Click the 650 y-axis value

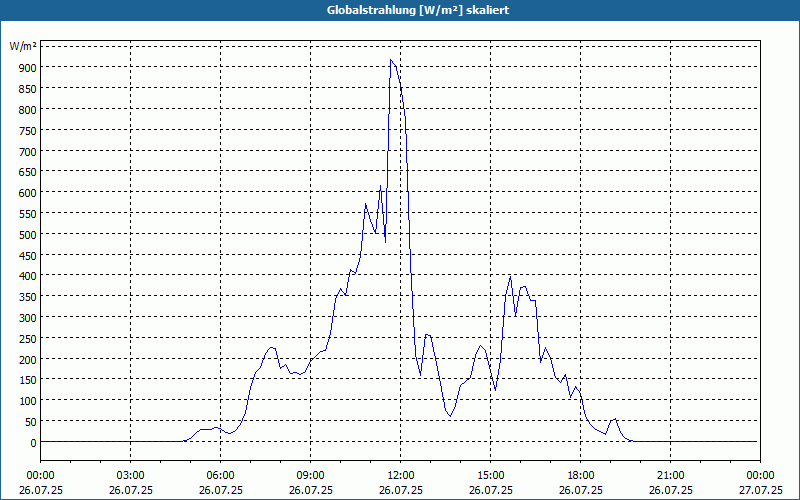click(x=29, y=172)
